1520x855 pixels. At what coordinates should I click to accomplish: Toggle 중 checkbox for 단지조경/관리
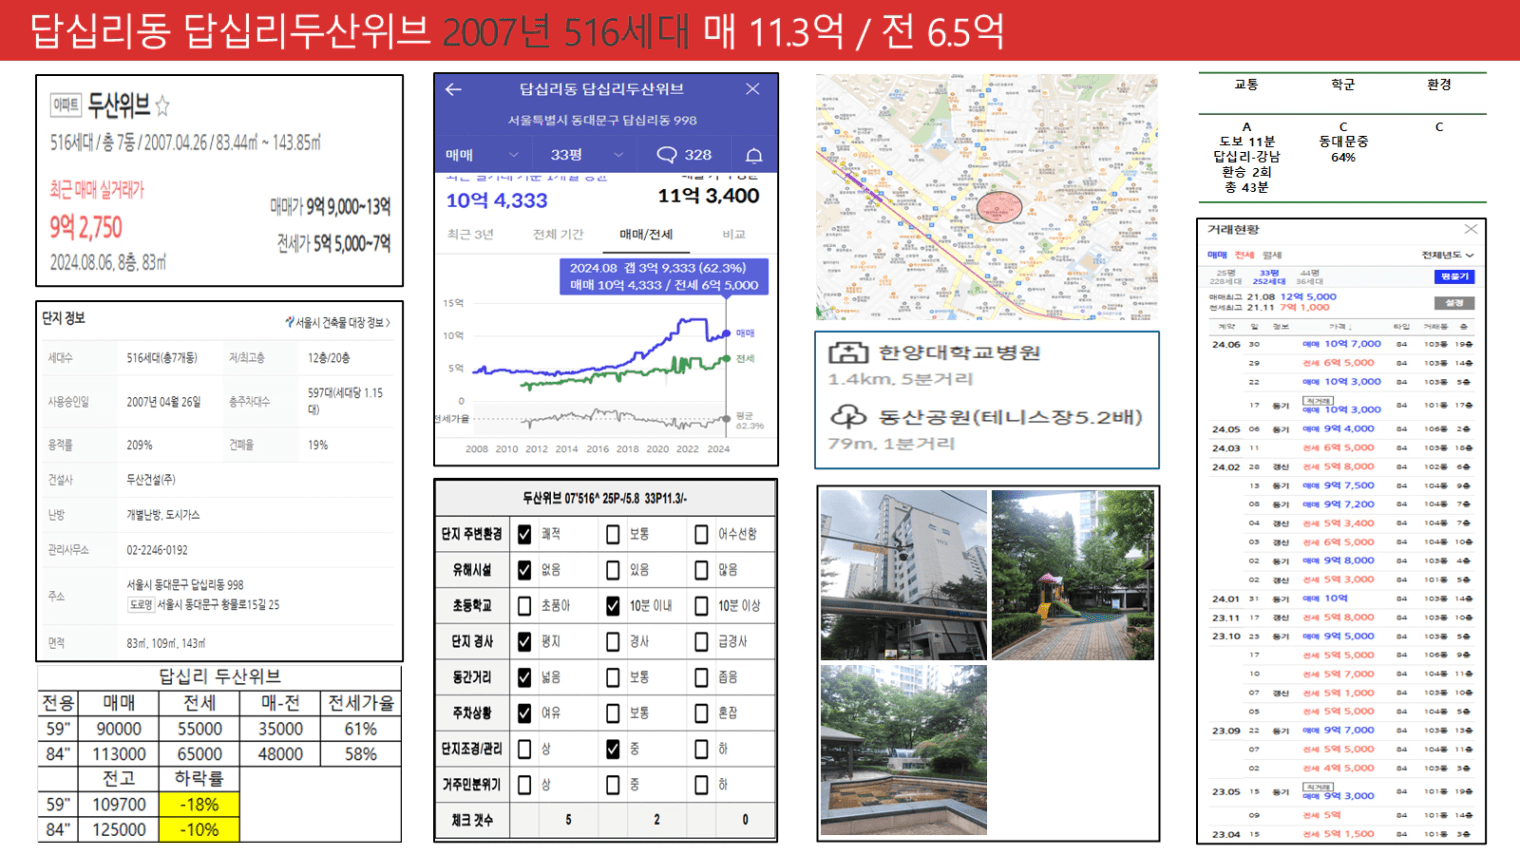613,749
